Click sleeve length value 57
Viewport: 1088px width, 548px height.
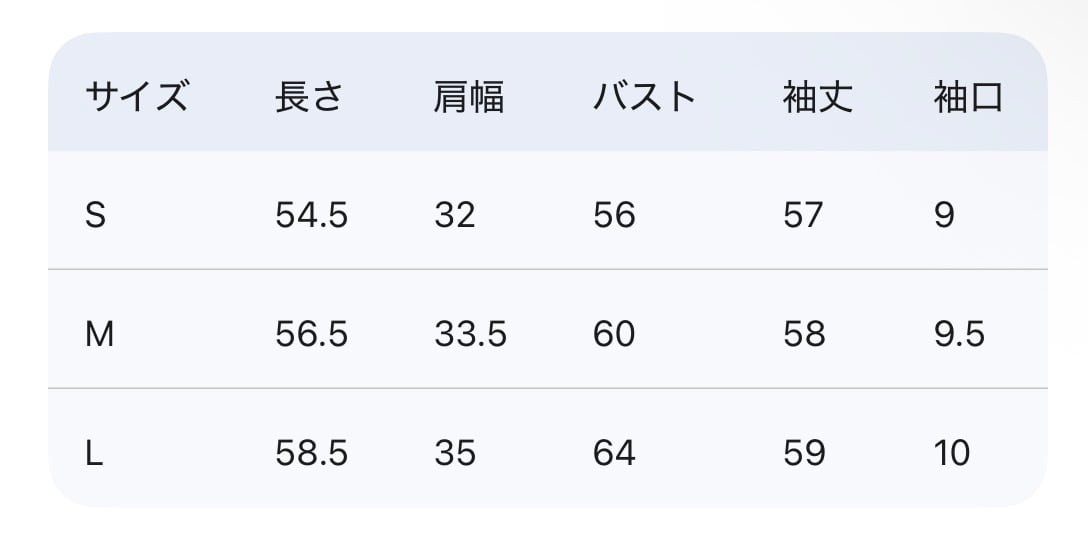(x=804, y=215)
